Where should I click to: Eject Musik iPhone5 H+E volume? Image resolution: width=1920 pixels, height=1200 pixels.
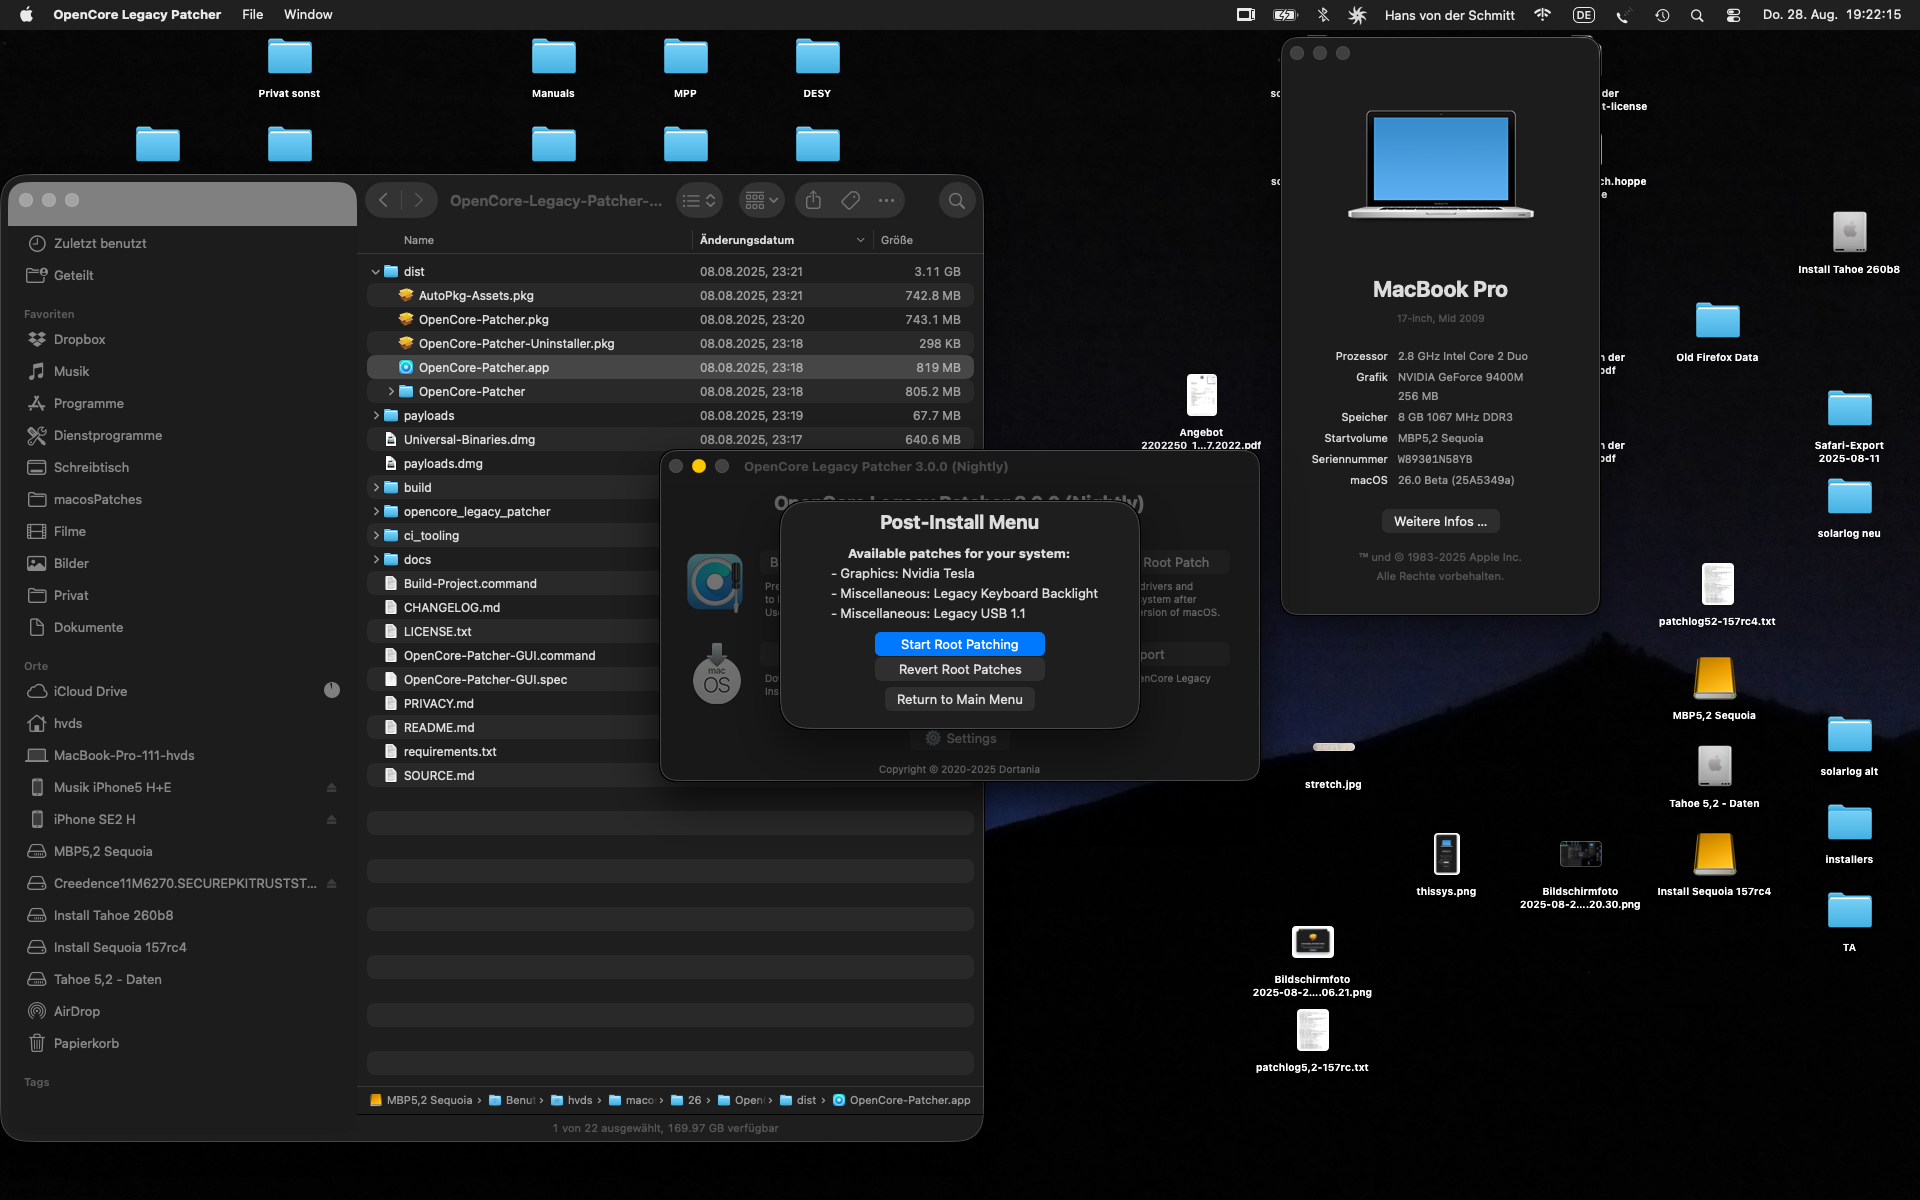click(331, 788)
